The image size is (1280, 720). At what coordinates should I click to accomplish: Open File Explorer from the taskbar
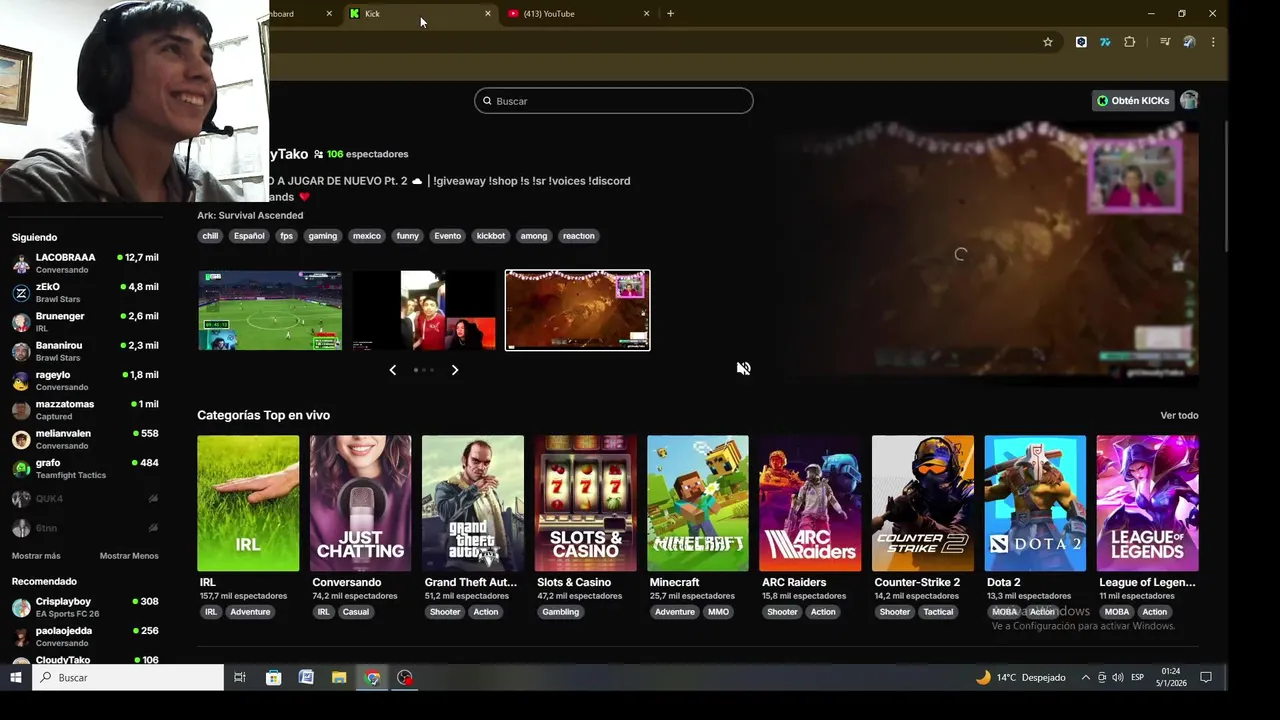pyautogui.click(x=339, y=677)
